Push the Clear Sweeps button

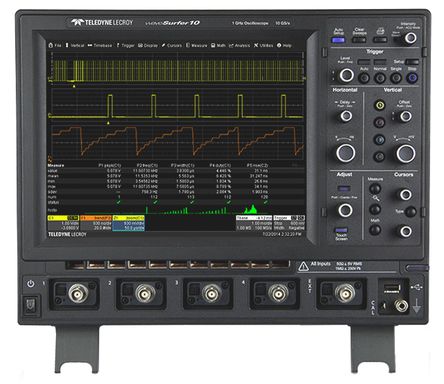tap(359, 40)
